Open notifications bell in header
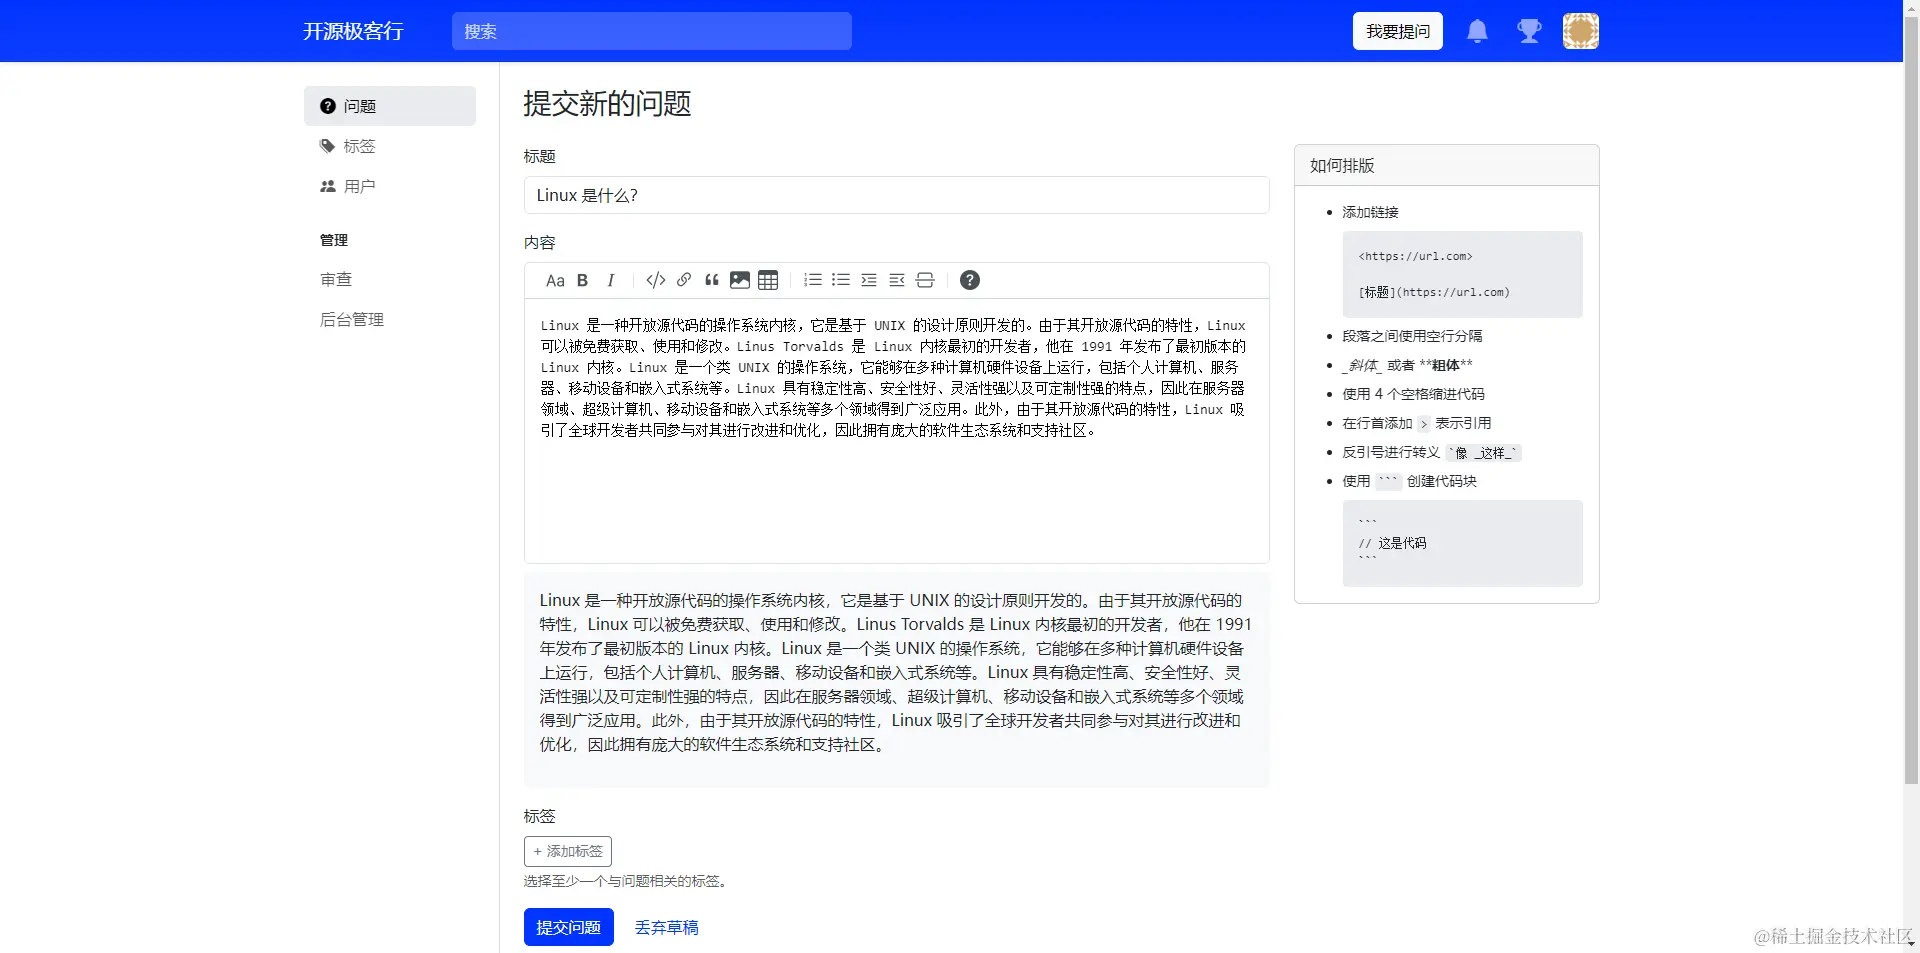This screenshot has width=1920, height=953. 1477,31
